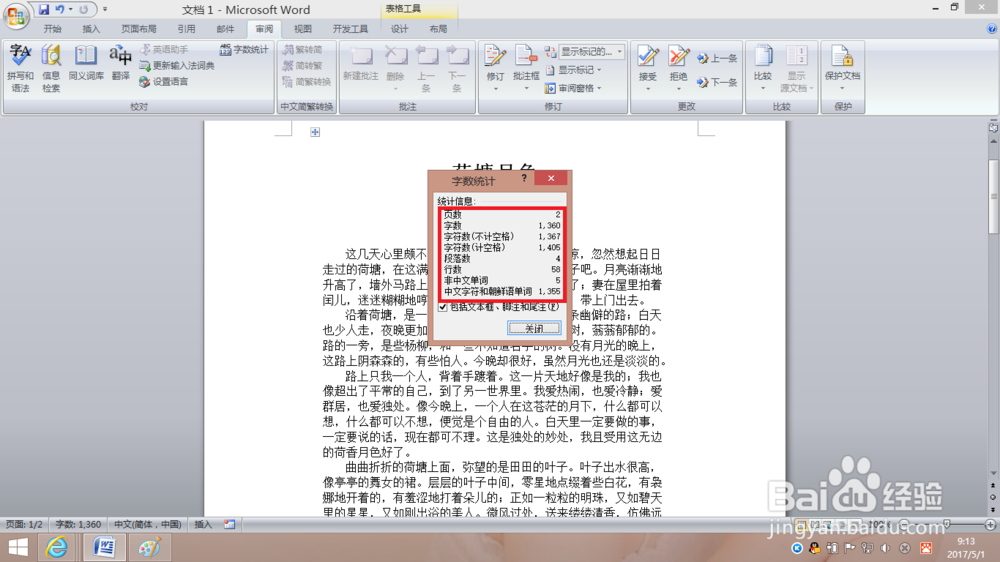Convert Simplified to Traditional (简转繁)
Viewport: 1000px width, 562px height.
tap(303, 66)
